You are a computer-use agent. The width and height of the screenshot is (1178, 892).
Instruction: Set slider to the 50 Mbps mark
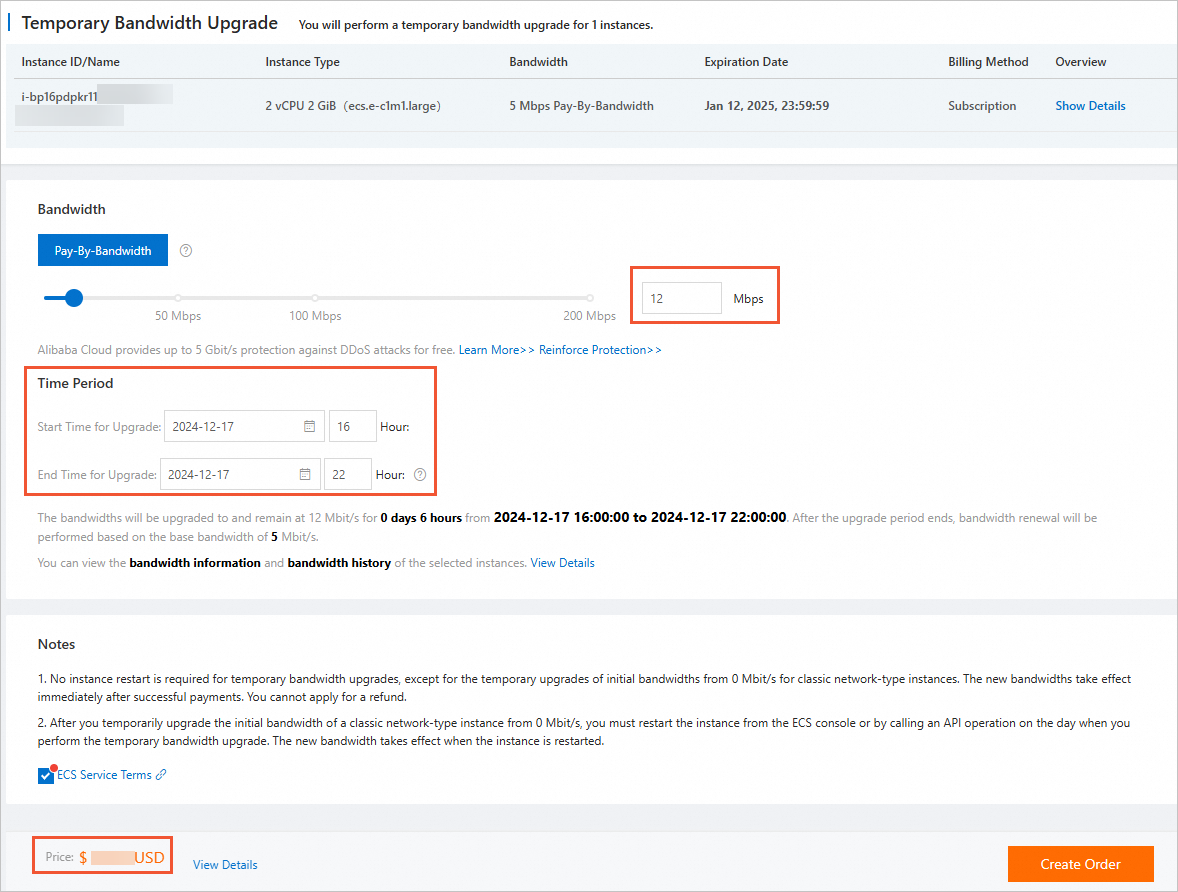pyautogui.click(x=178, y=298)
